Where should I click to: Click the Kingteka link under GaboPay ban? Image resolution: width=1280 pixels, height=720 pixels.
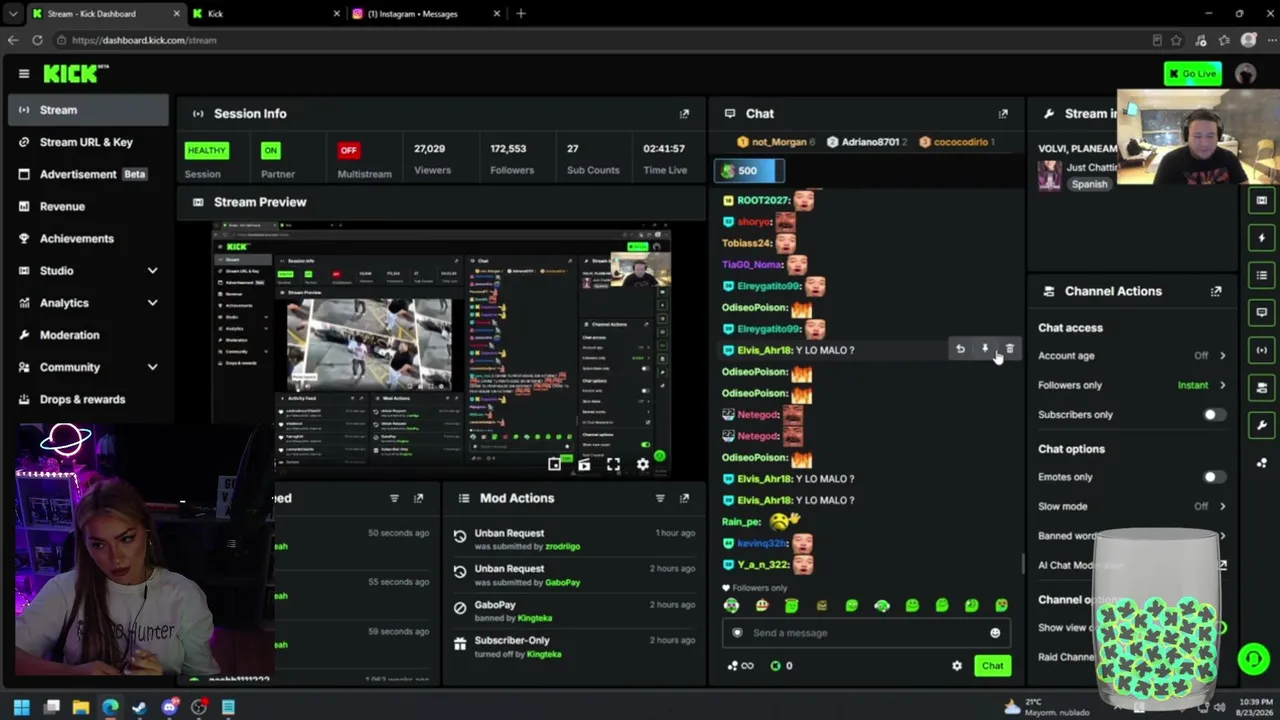tap(535, 618)
